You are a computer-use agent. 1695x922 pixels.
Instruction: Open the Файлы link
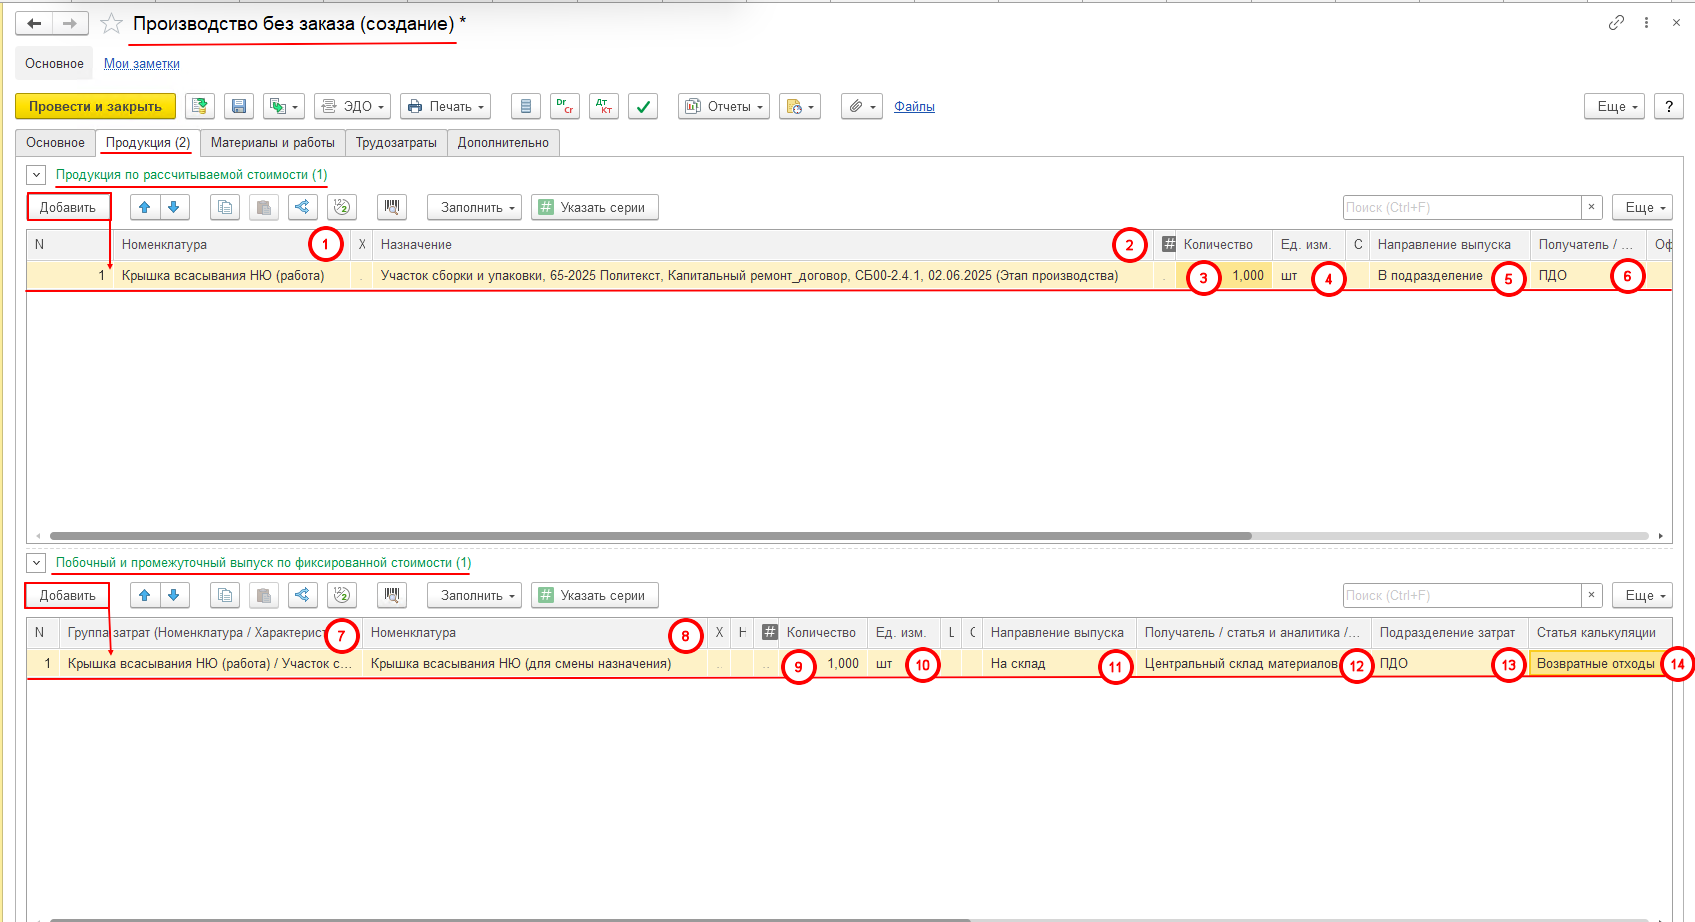(x=914, y=107)
